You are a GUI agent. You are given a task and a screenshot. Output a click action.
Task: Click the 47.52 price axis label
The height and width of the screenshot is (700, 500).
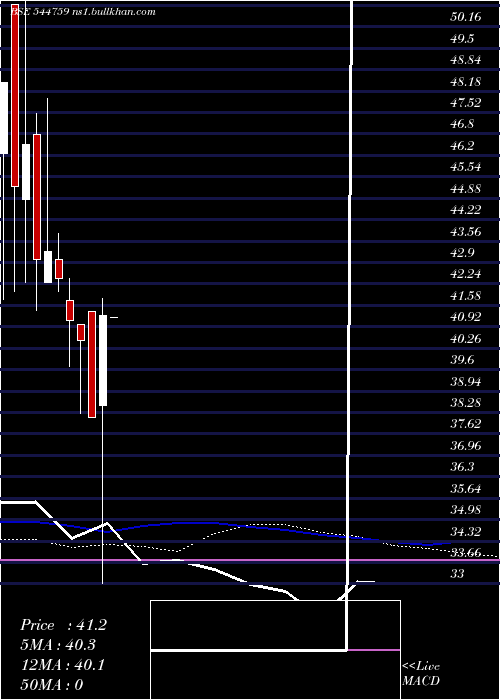point(466,103)
